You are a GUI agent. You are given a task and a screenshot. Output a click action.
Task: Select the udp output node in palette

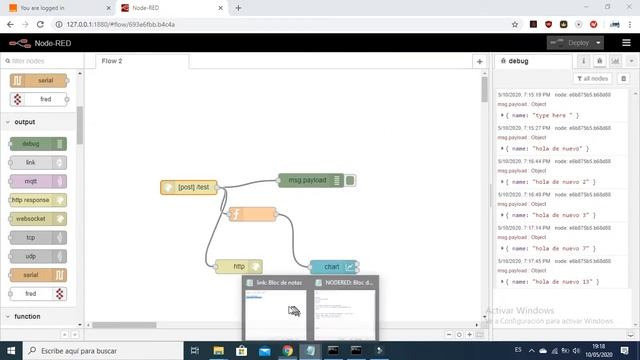tap(38, 256)
